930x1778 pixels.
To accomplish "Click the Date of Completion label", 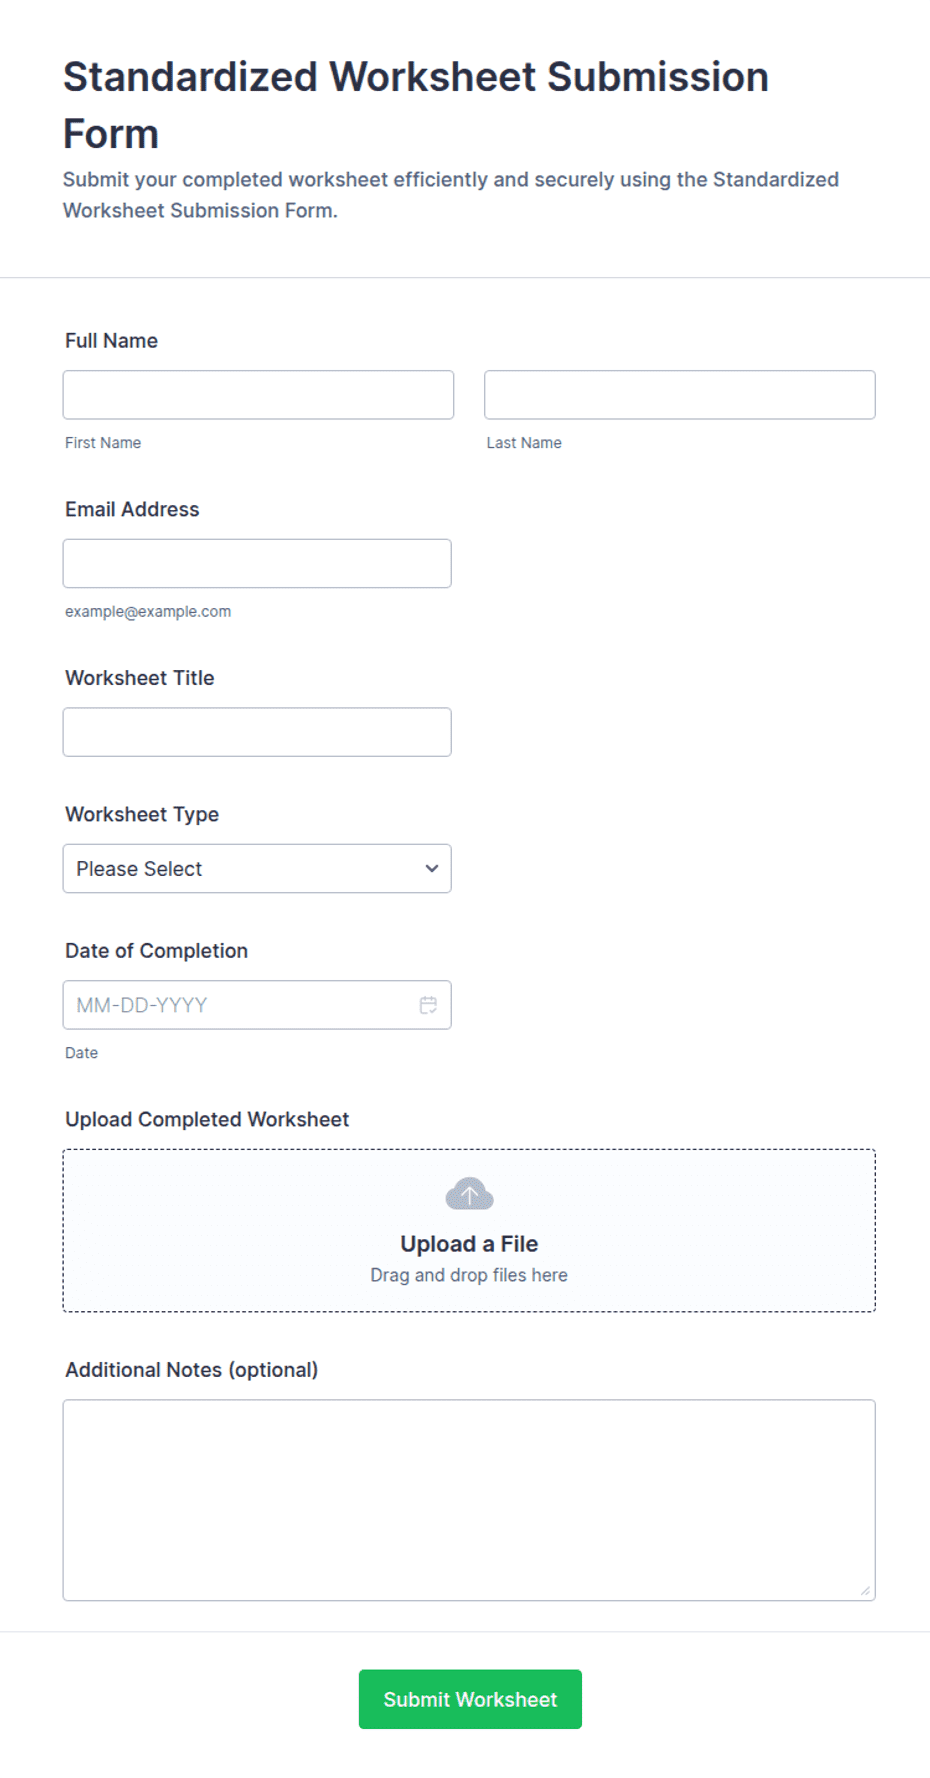I will coord(156,951).
